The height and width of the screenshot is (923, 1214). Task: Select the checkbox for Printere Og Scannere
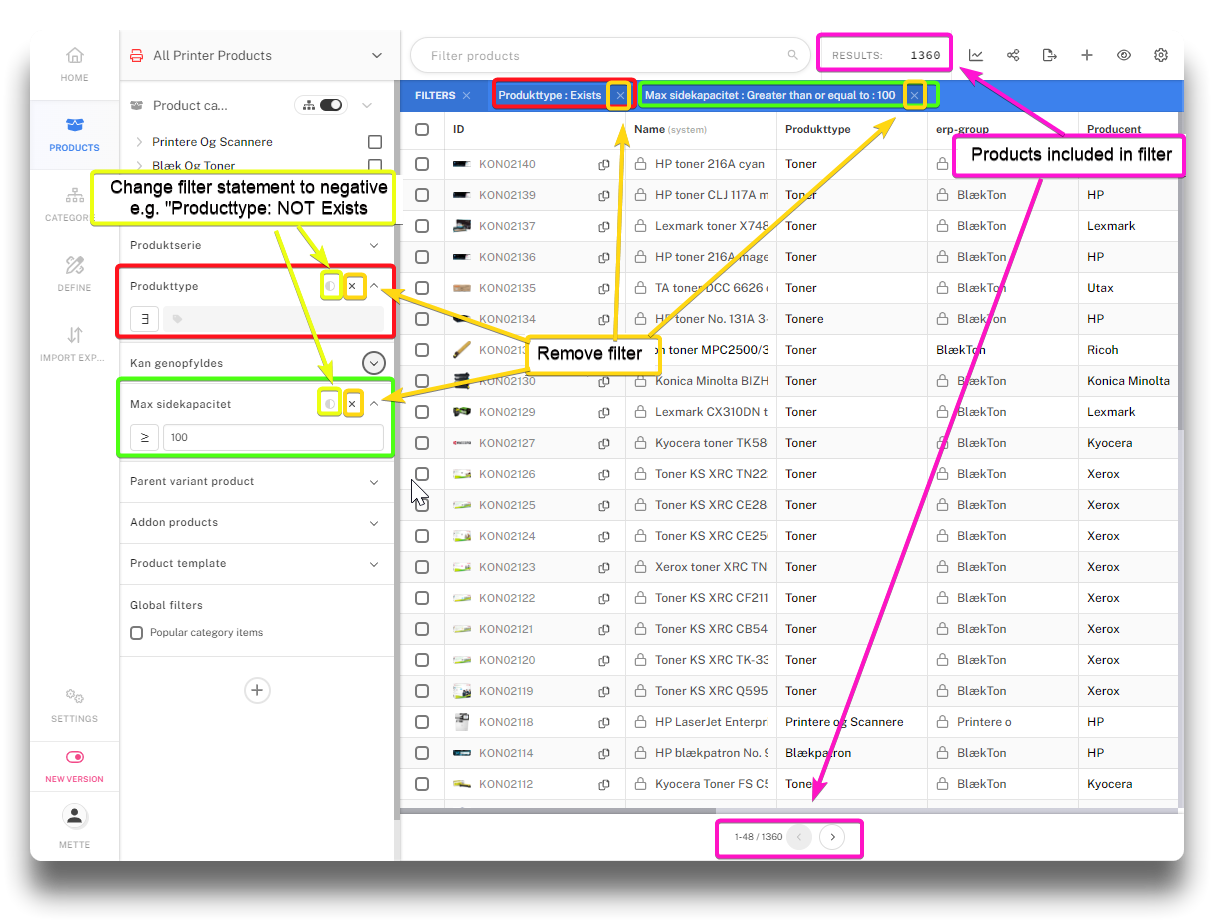[x=375, y=142]
